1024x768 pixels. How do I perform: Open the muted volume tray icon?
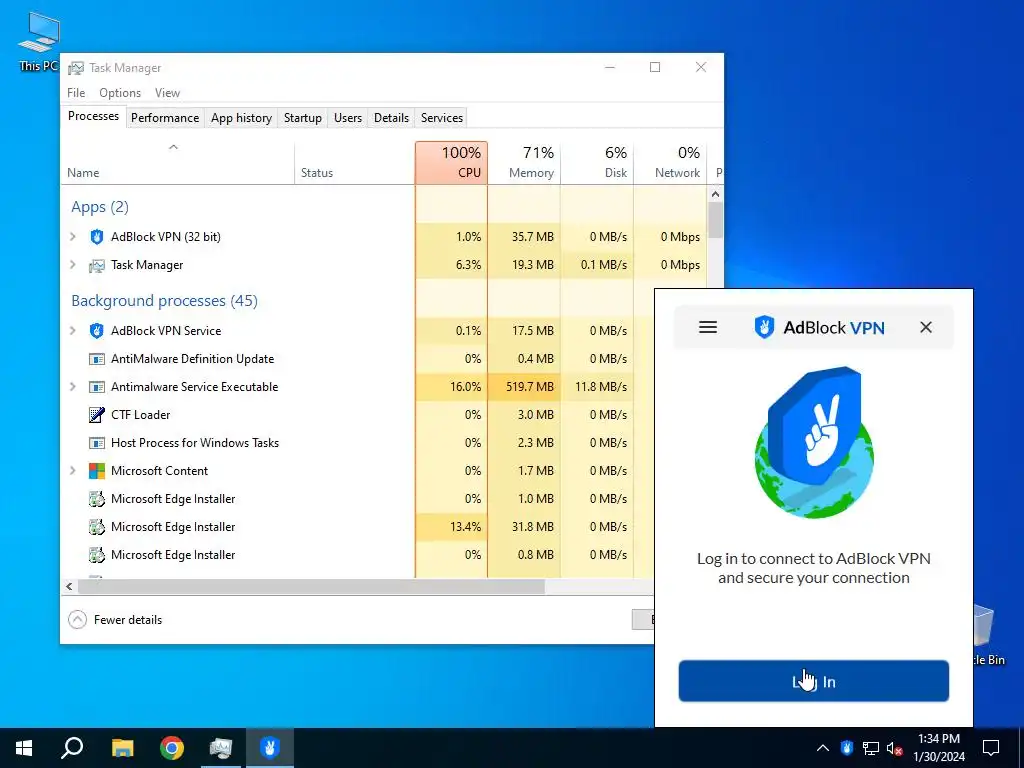click(x=895, y=748)
